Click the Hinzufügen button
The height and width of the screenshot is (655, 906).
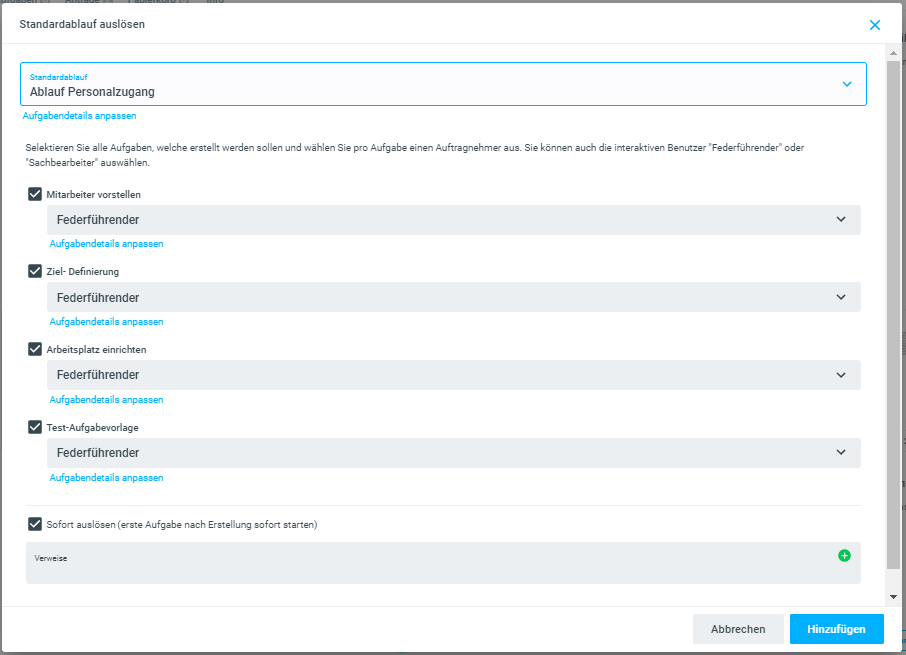point(836,629)
